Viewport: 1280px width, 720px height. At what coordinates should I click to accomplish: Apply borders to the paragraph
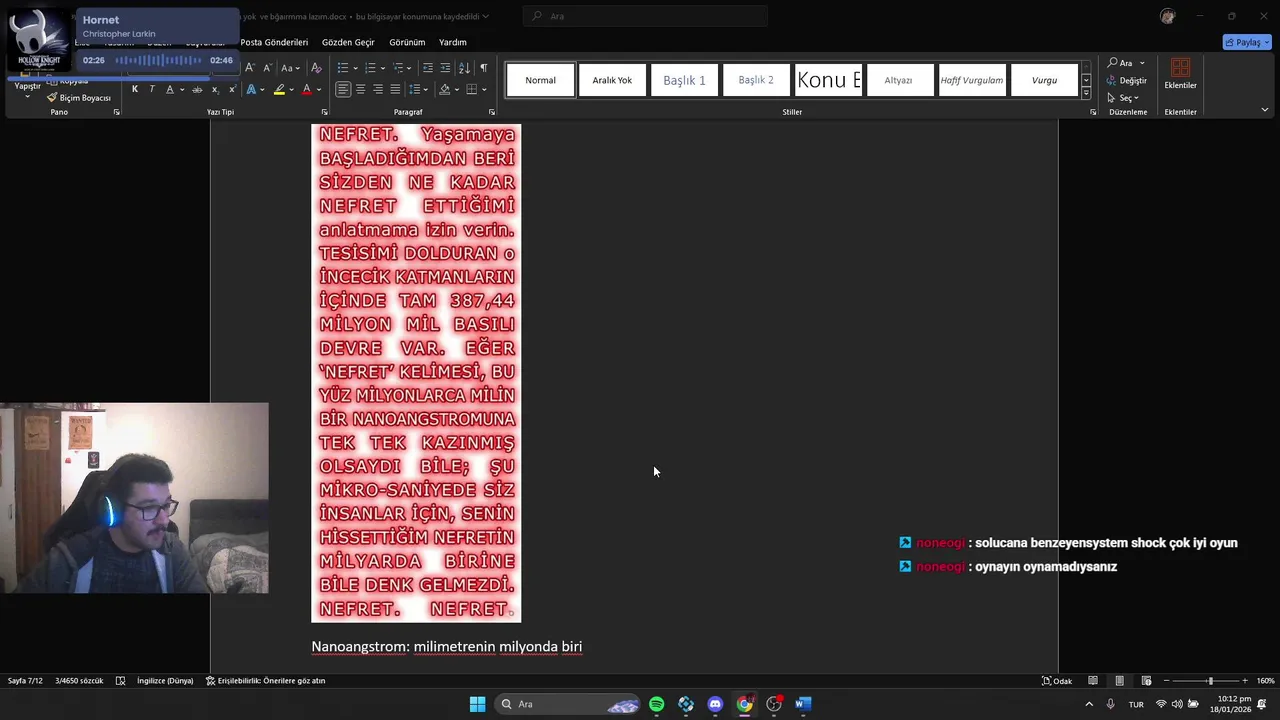pos(471,89)
